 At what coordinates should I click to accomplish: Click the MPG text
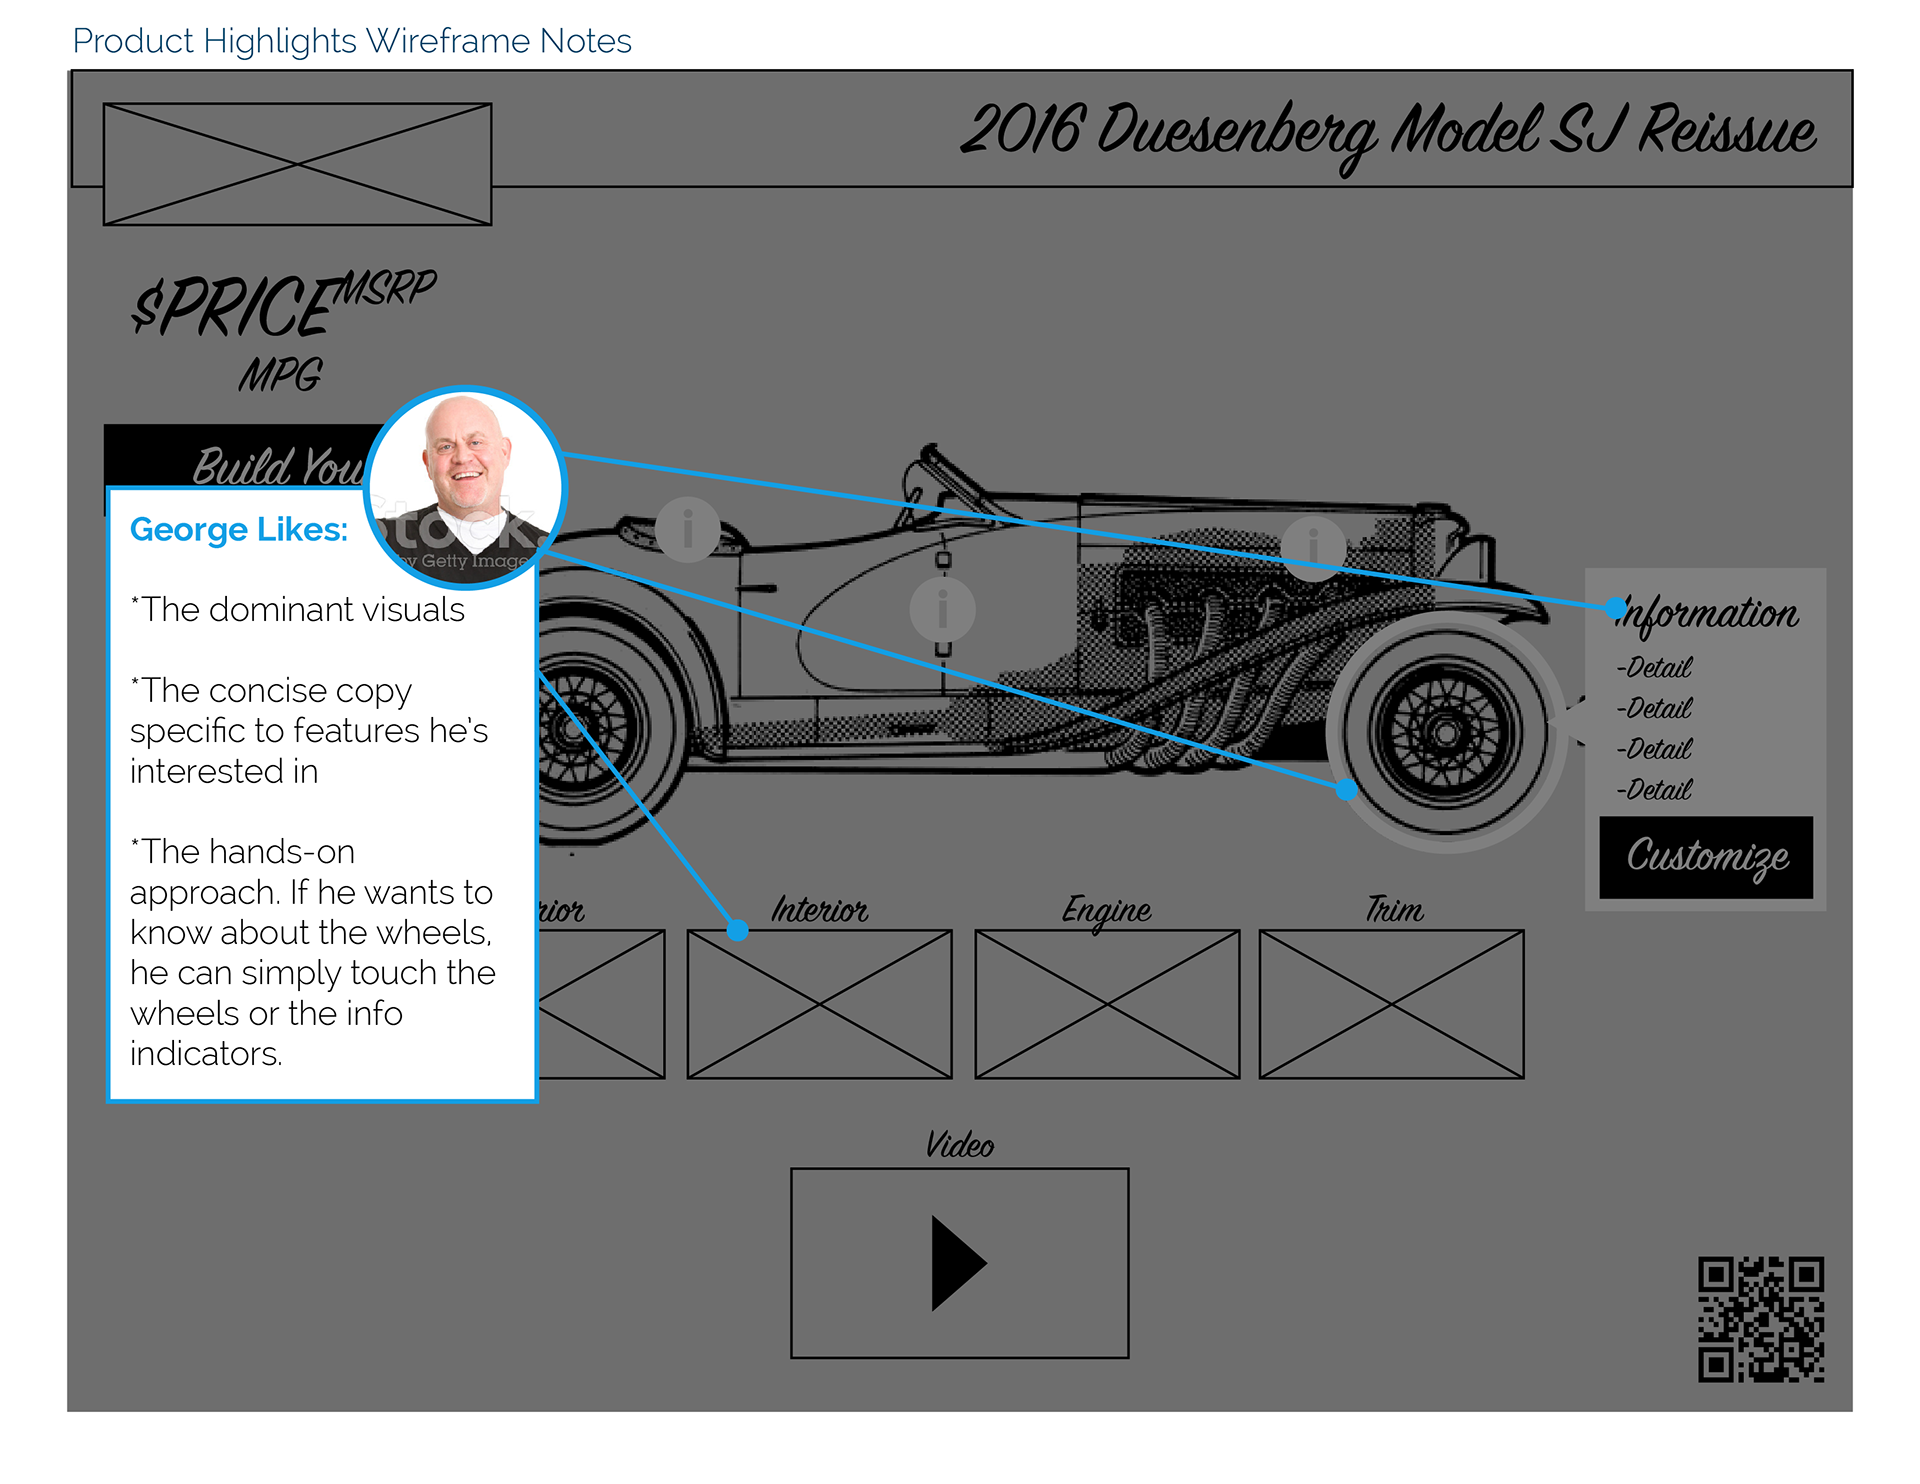pos(280,375)
